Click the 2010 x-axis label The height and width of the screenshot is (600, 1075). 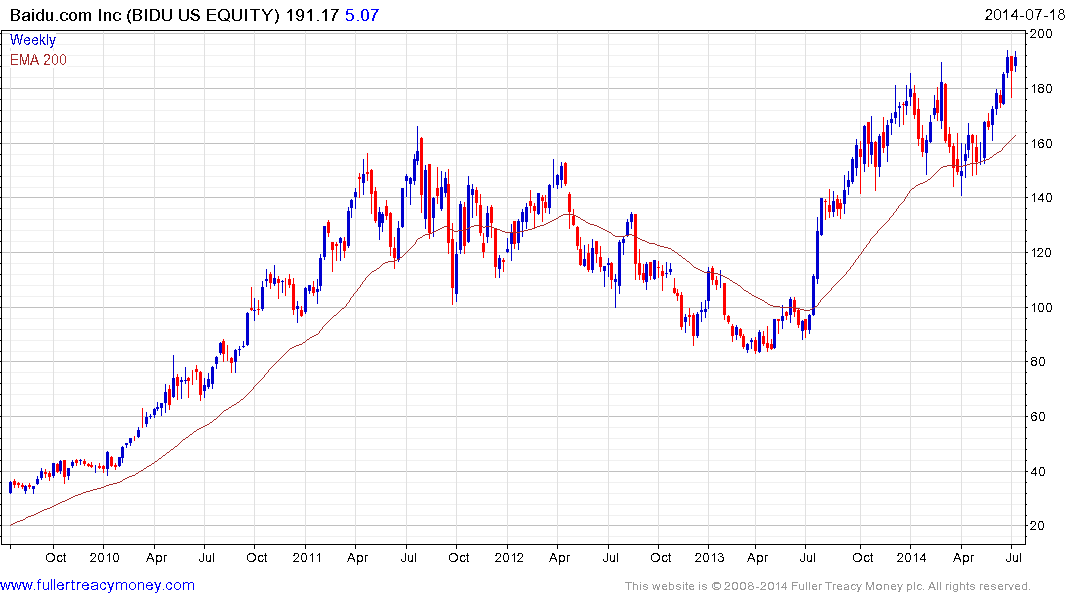104,557
